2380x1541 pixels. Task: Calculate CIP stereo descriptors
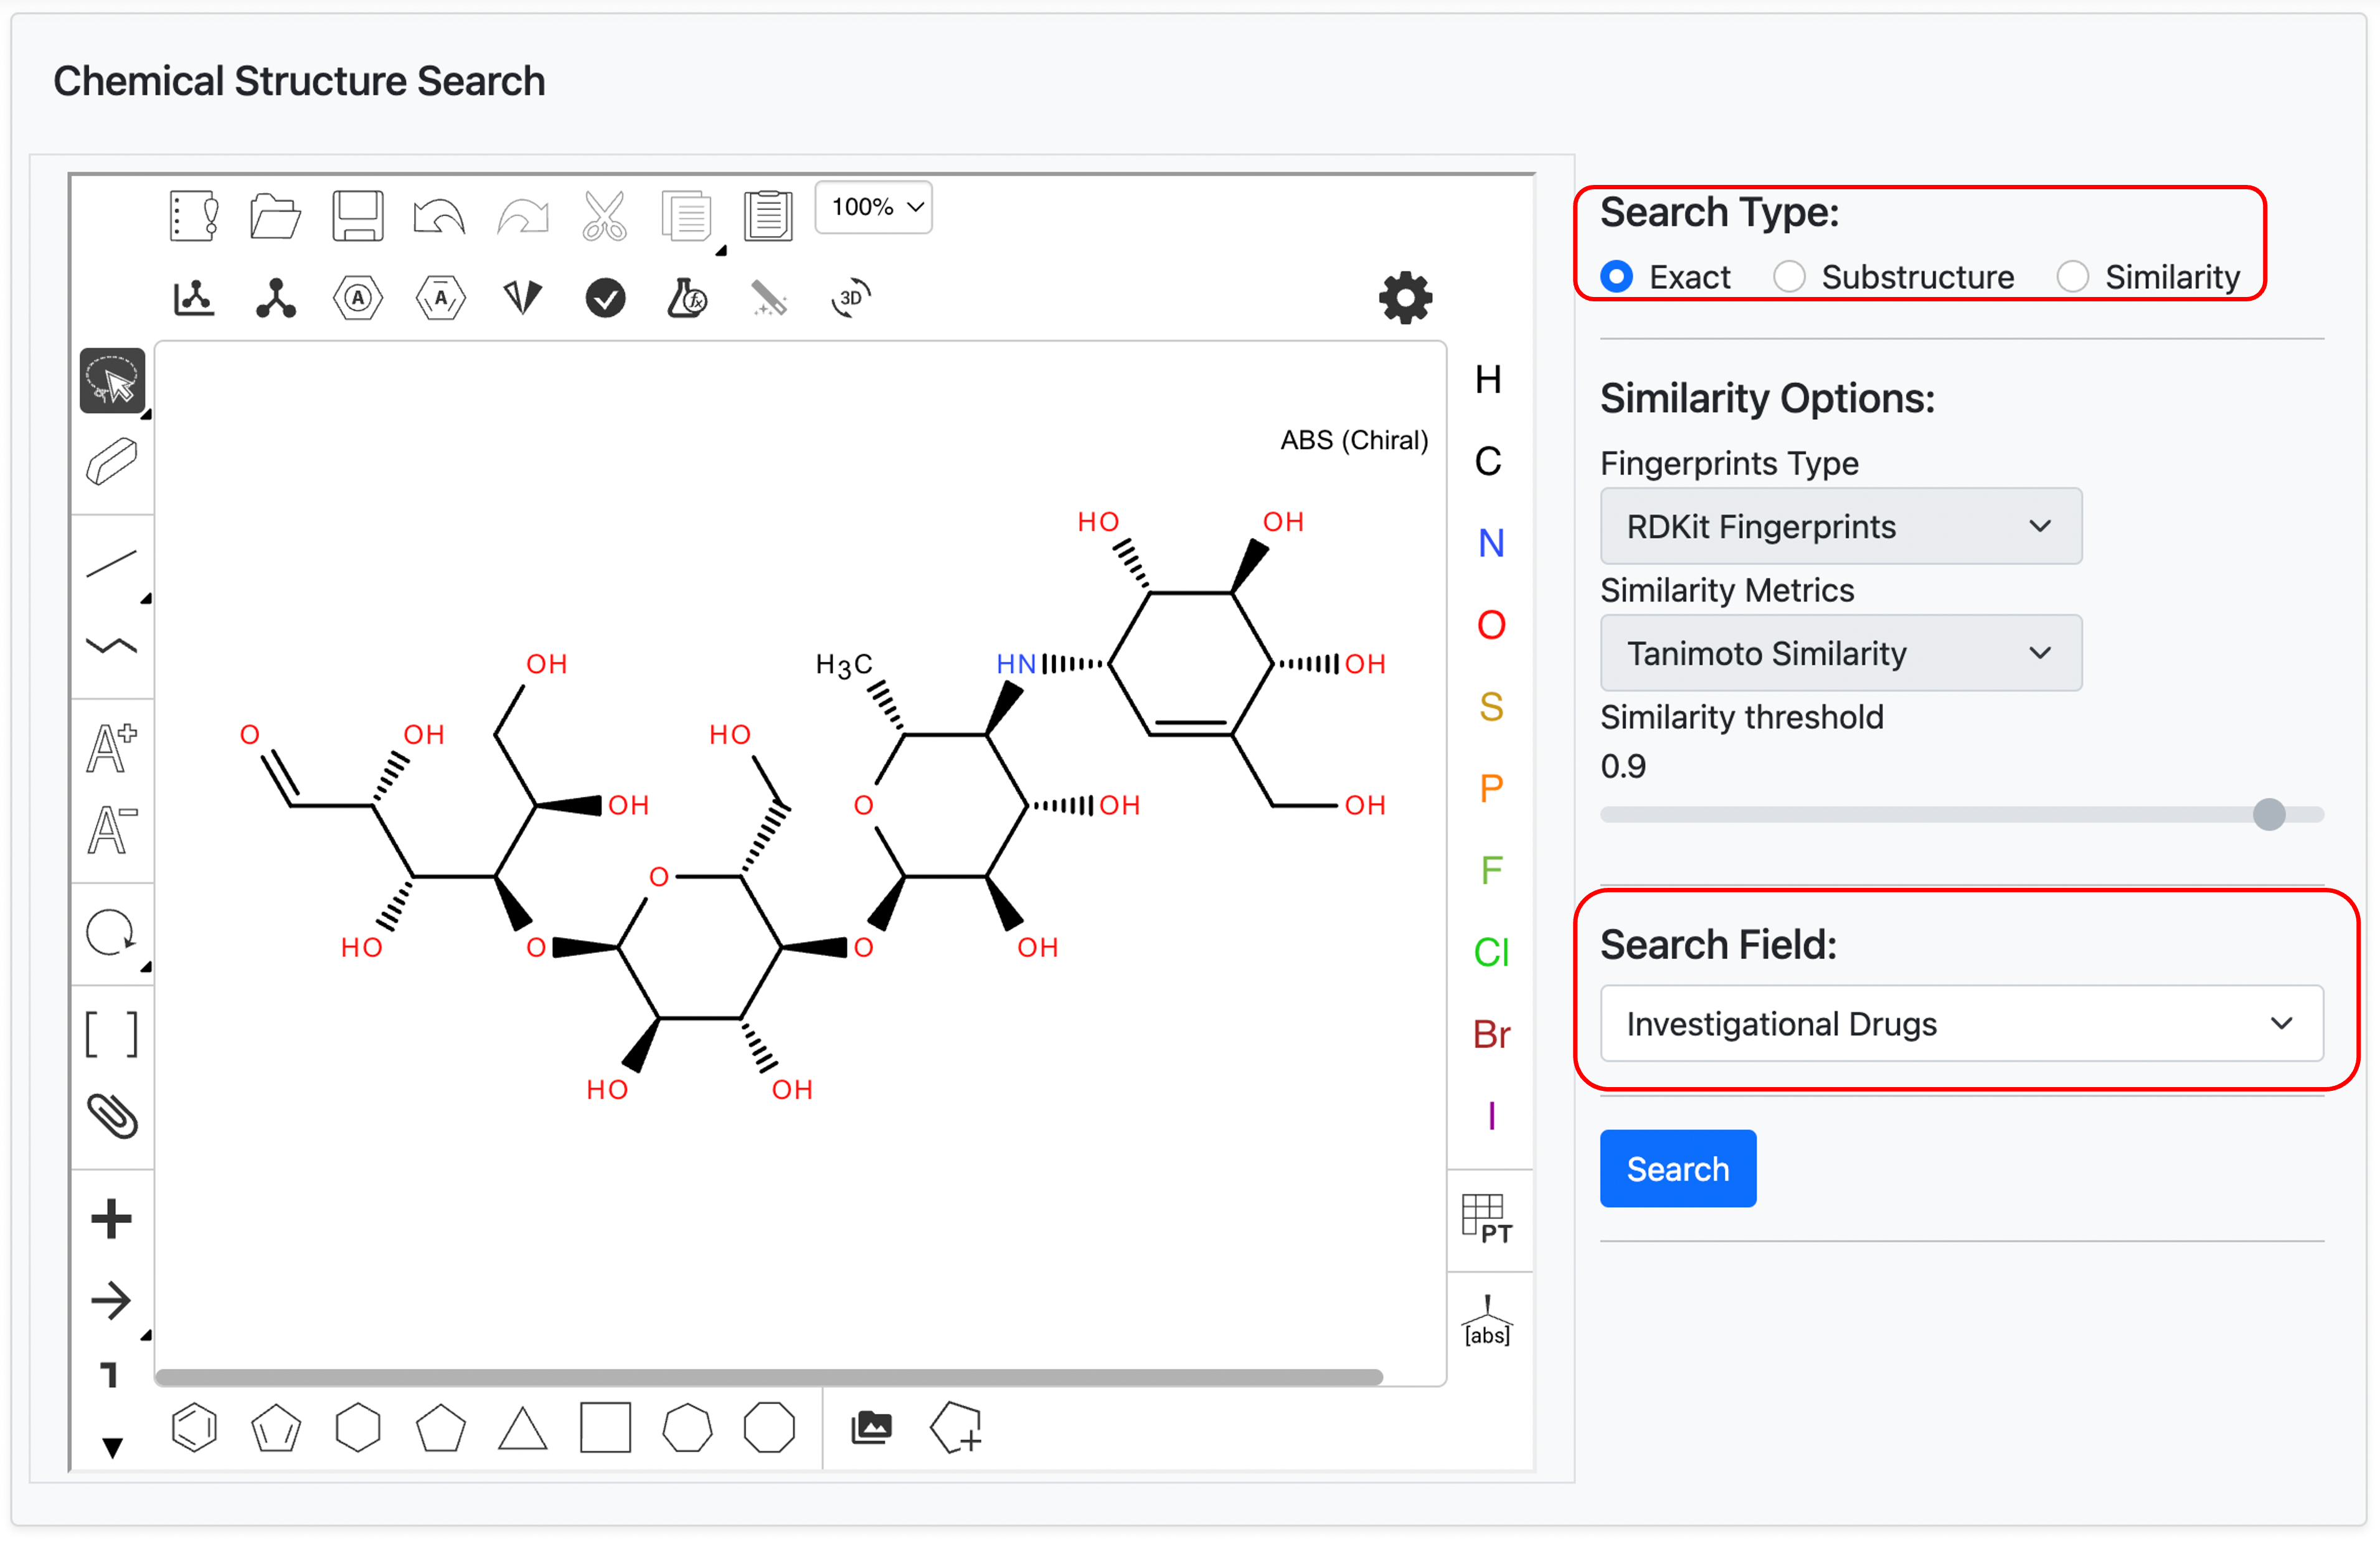coord(522,298)
